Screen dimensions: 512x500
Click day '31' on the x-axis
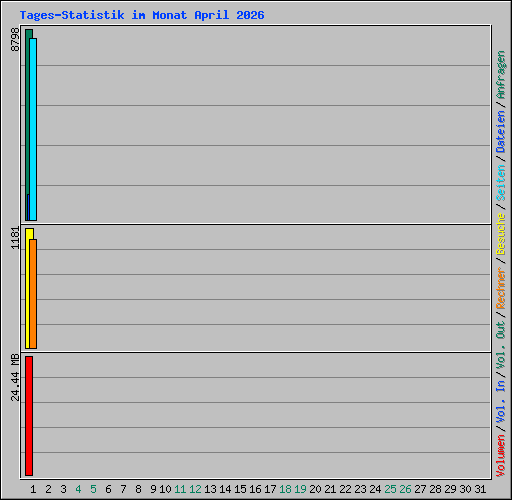point(480,489)
